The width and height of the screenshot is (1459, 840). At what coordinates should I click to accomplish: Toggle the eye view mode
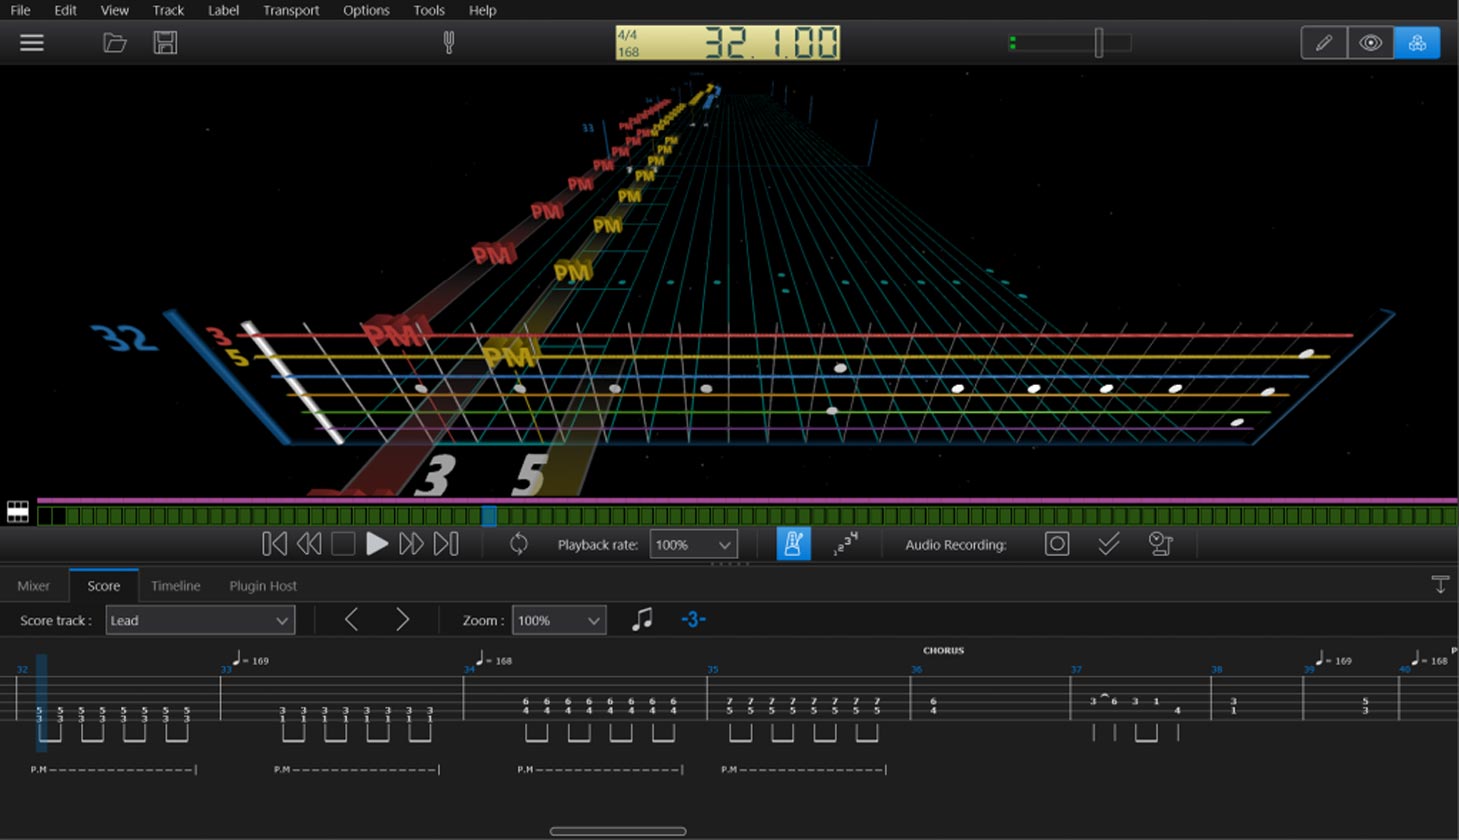1370,43
